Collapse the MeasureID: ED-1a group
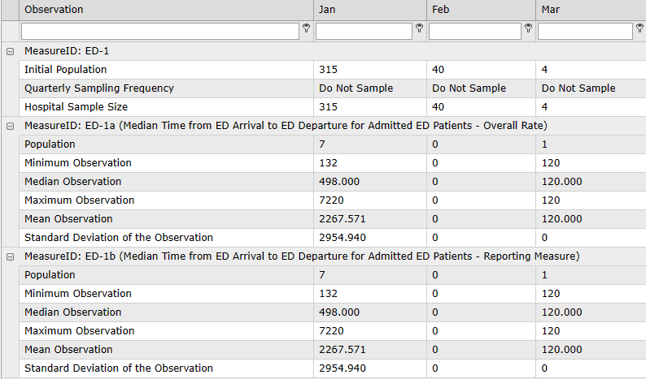646x379 pixels. click(x=10, y=126)
